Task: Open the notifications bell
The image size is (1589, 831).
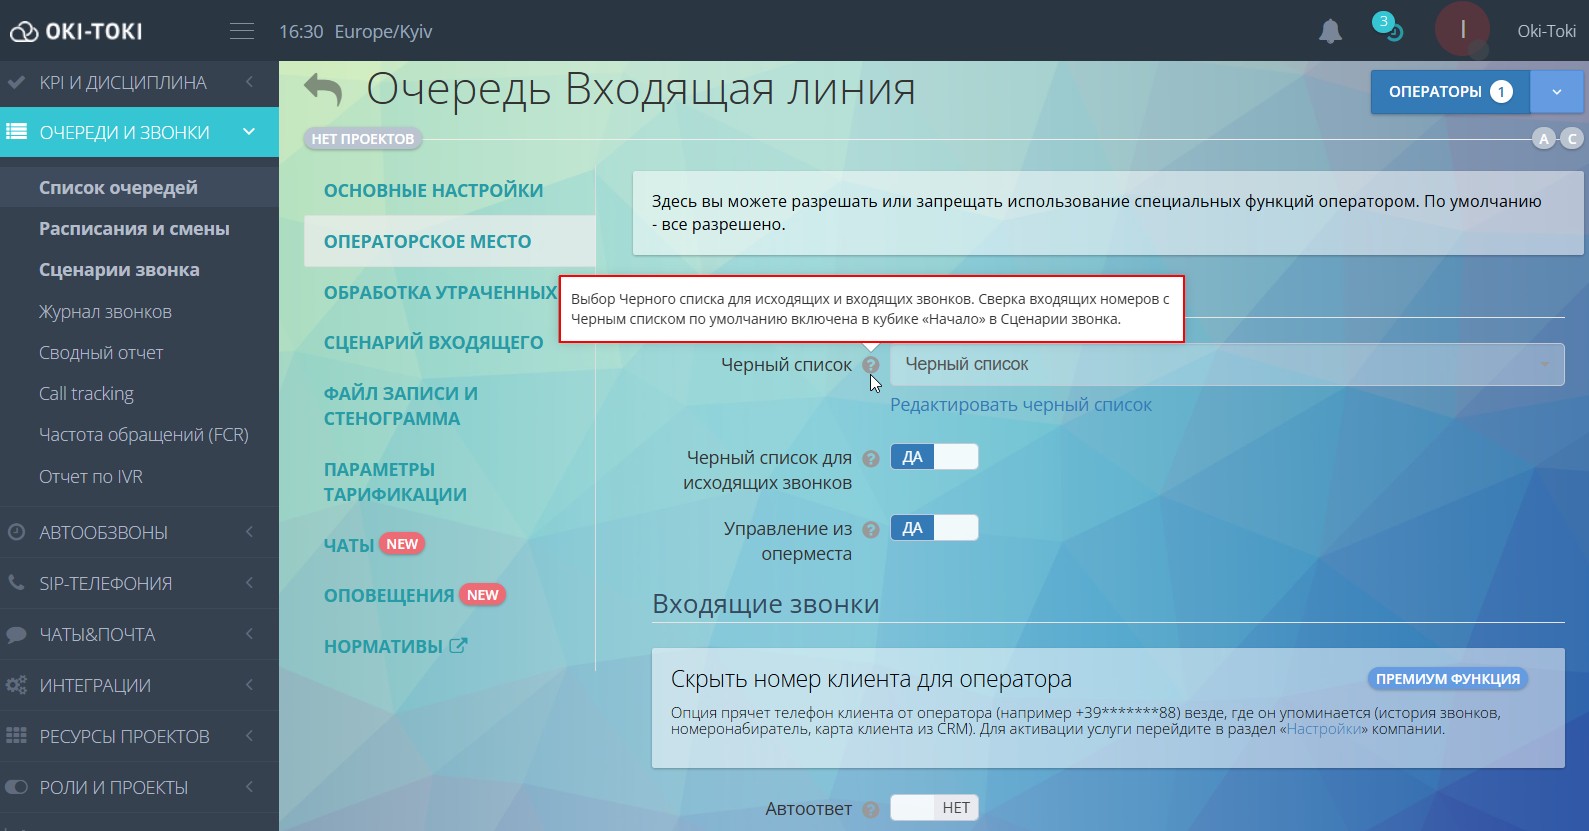Action: (1330, 31)
